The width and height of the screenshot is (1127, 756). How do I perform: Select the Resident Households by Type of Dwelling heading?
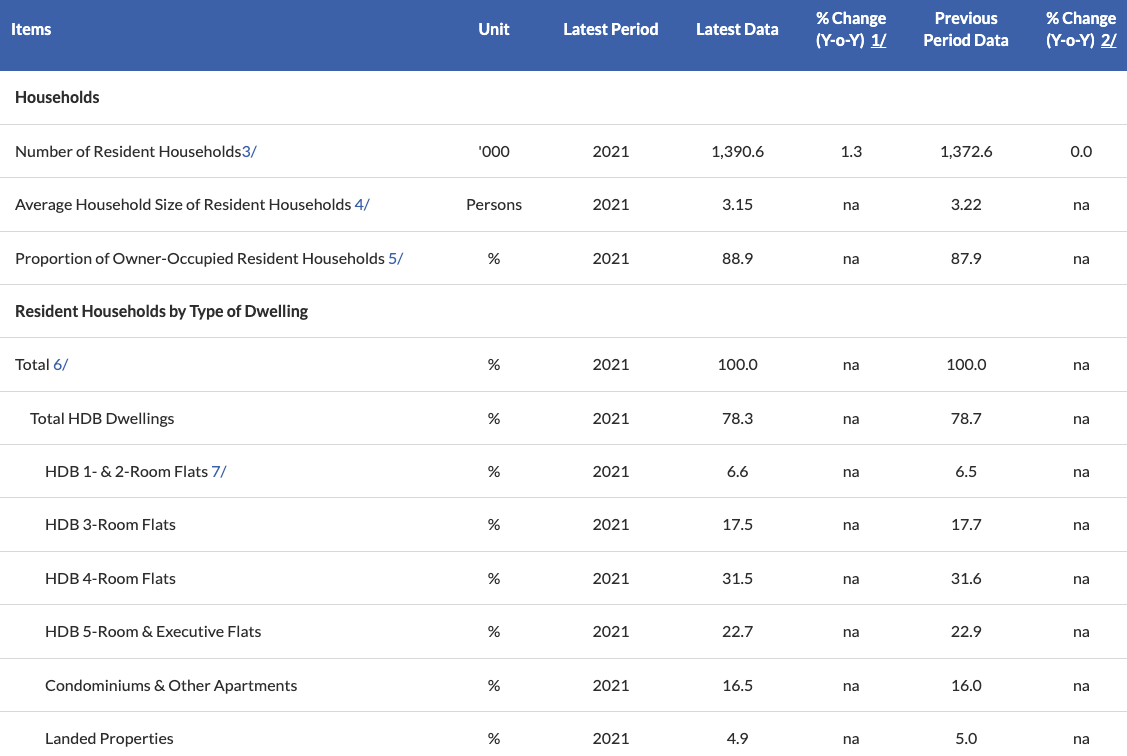162,312
